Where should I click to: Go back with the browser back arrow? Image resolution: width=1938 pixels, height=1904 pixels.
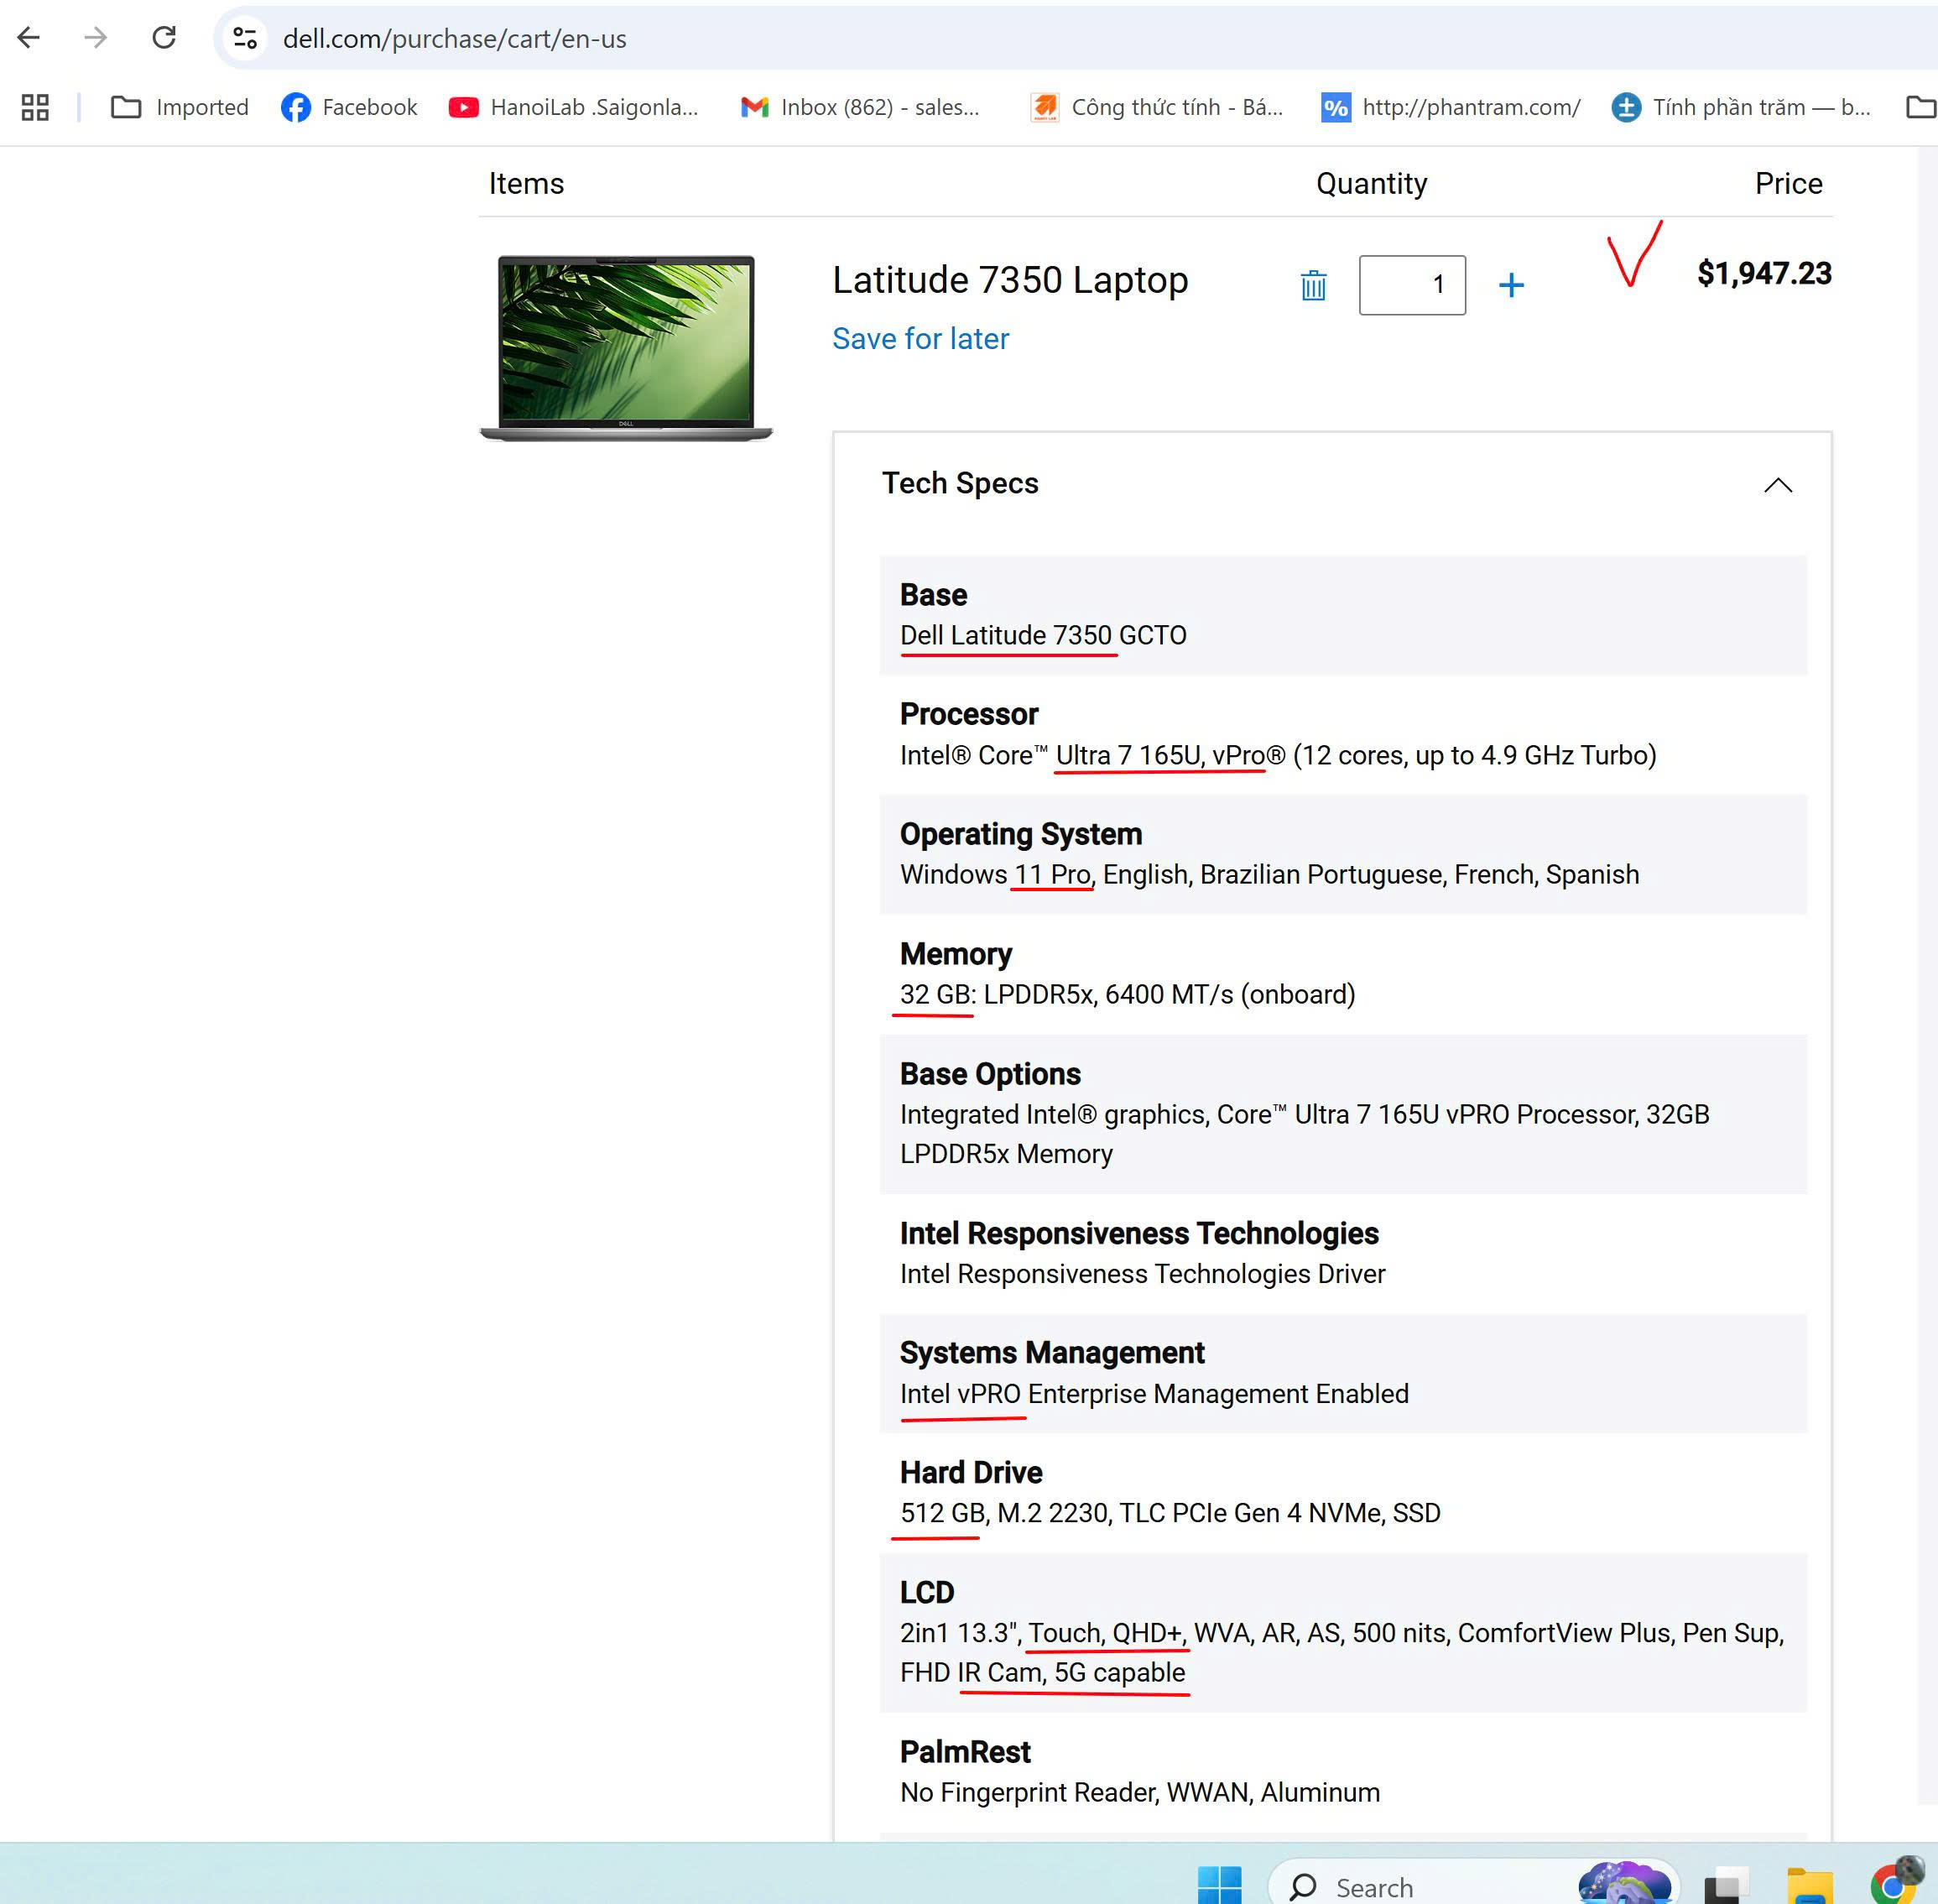(29, 38)
